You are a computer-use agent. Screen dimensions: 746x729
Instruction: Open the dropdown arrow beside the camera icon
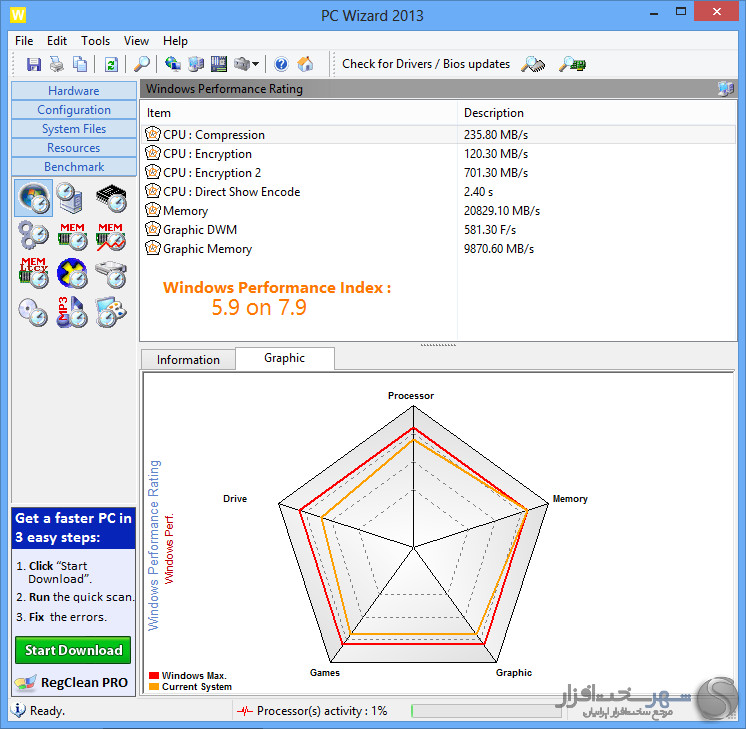point(256,64)
